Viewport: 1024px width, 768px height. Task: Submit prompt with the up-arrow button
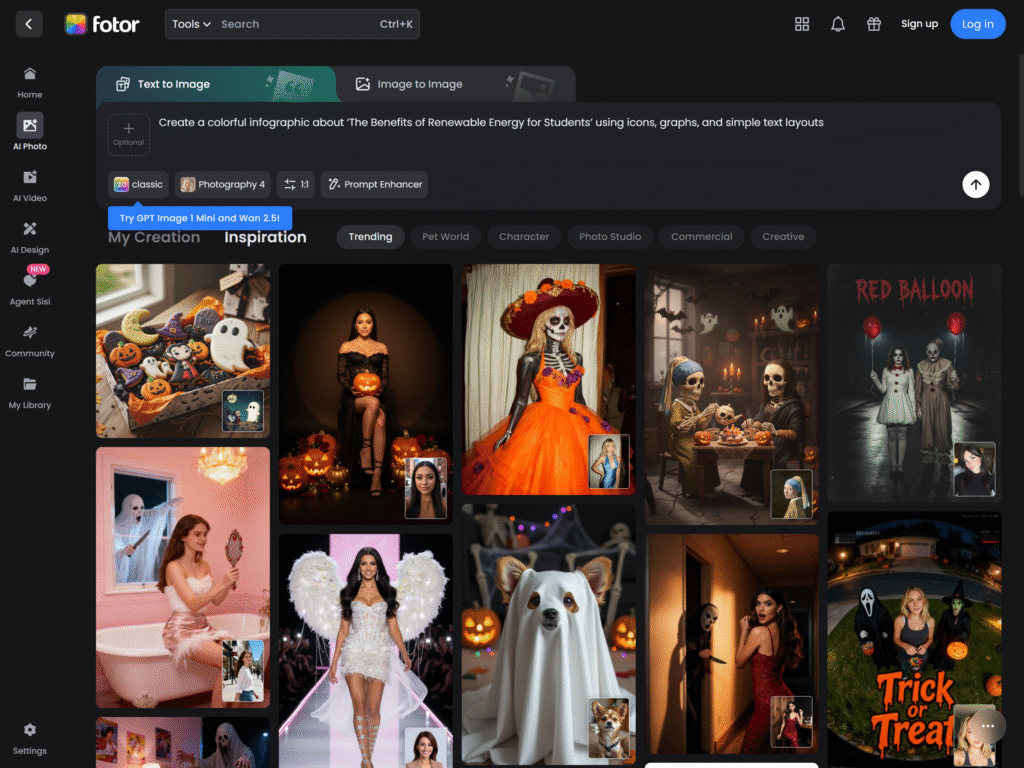point(975,184)
